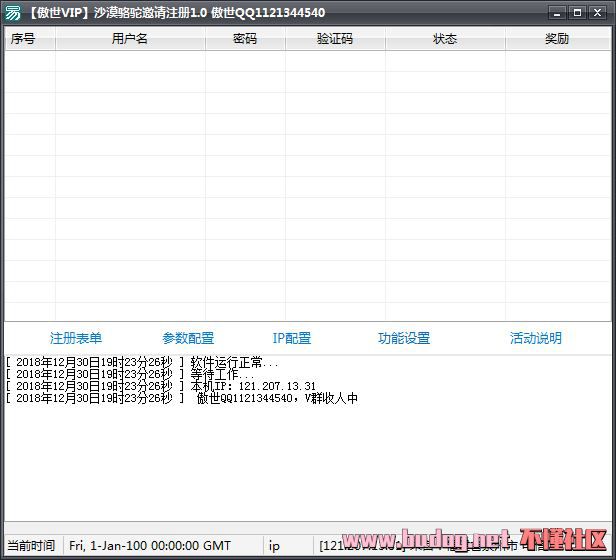
Task: Click the 用户名 column header
Action: 130,39
